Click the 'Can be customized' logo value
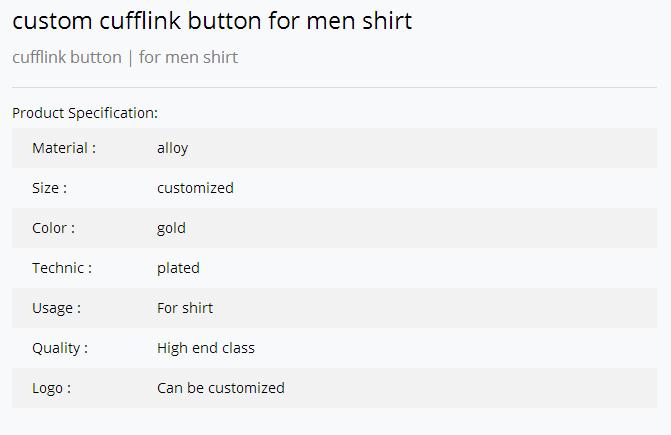Viewport: 671px width, 435px height. pyautogui.click(x=221, y=388)
